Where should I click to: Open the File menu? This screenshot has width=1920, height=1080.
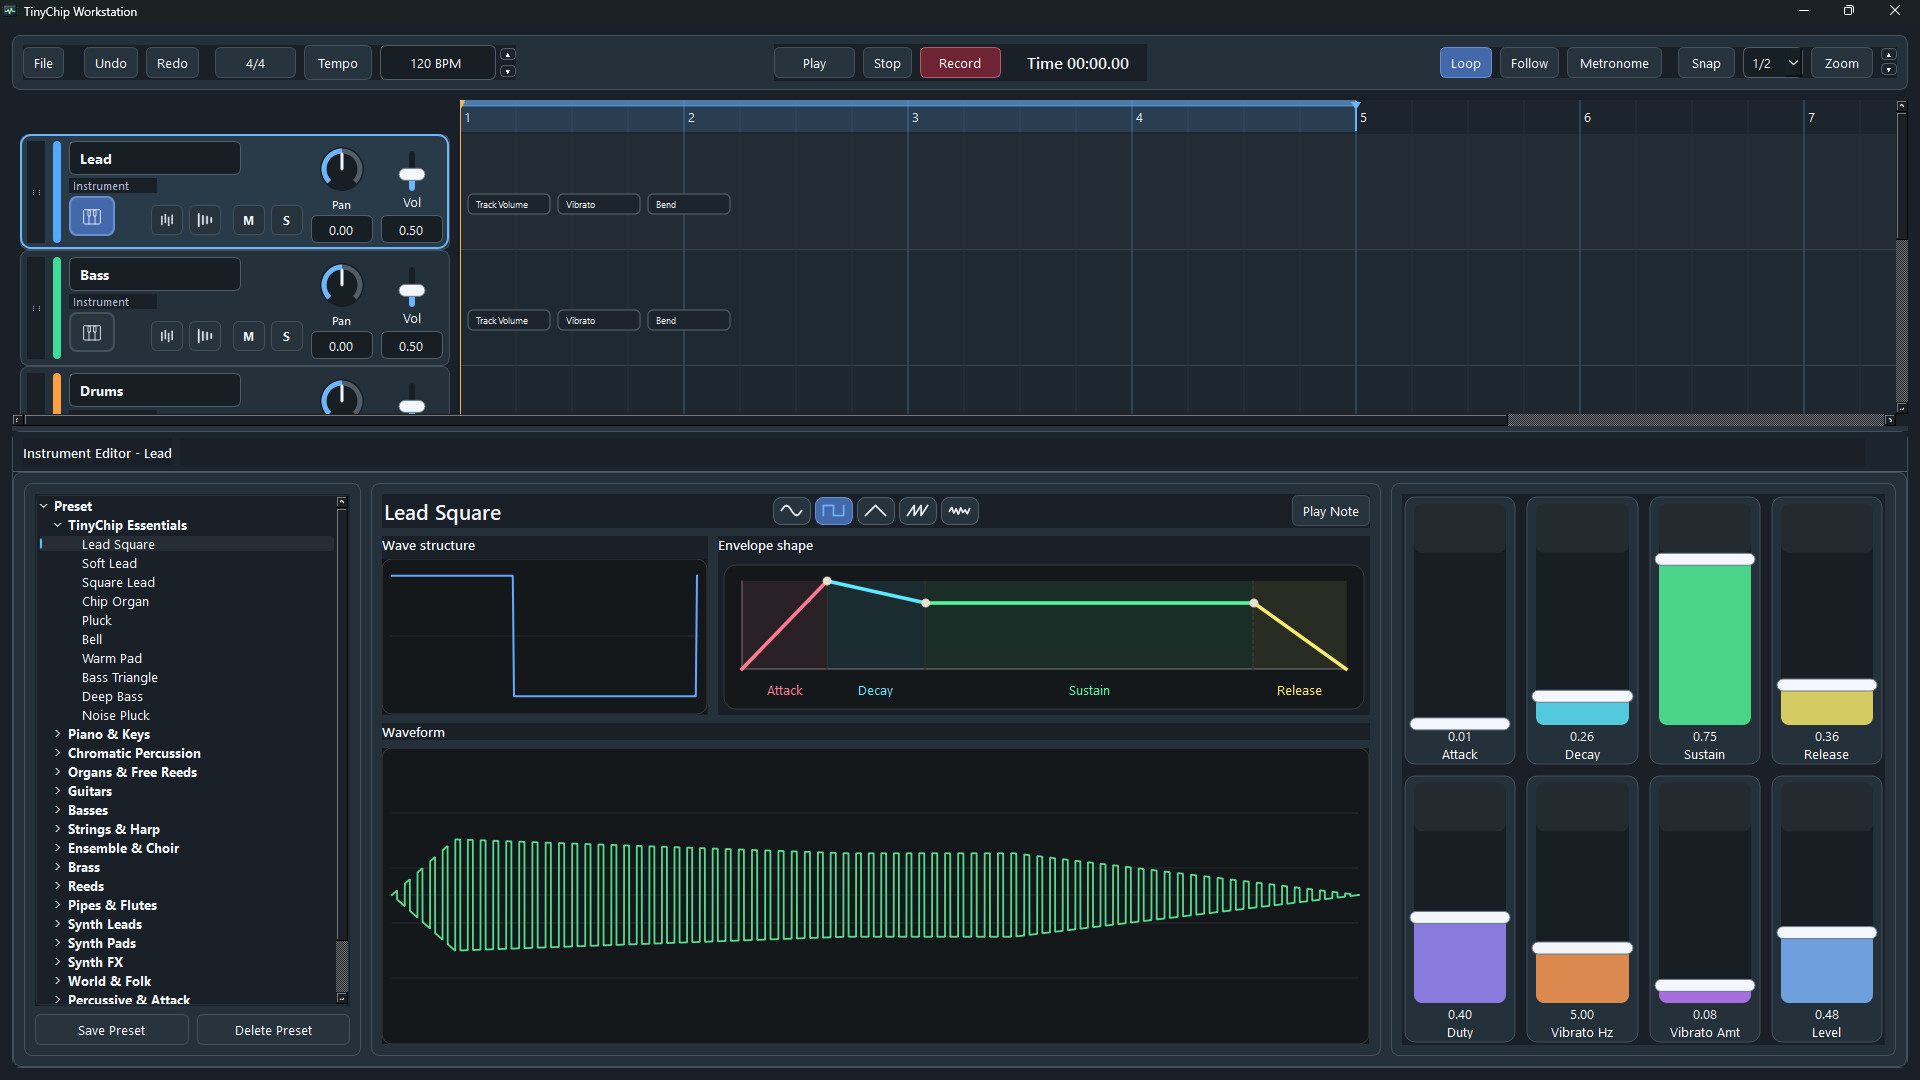43,63
